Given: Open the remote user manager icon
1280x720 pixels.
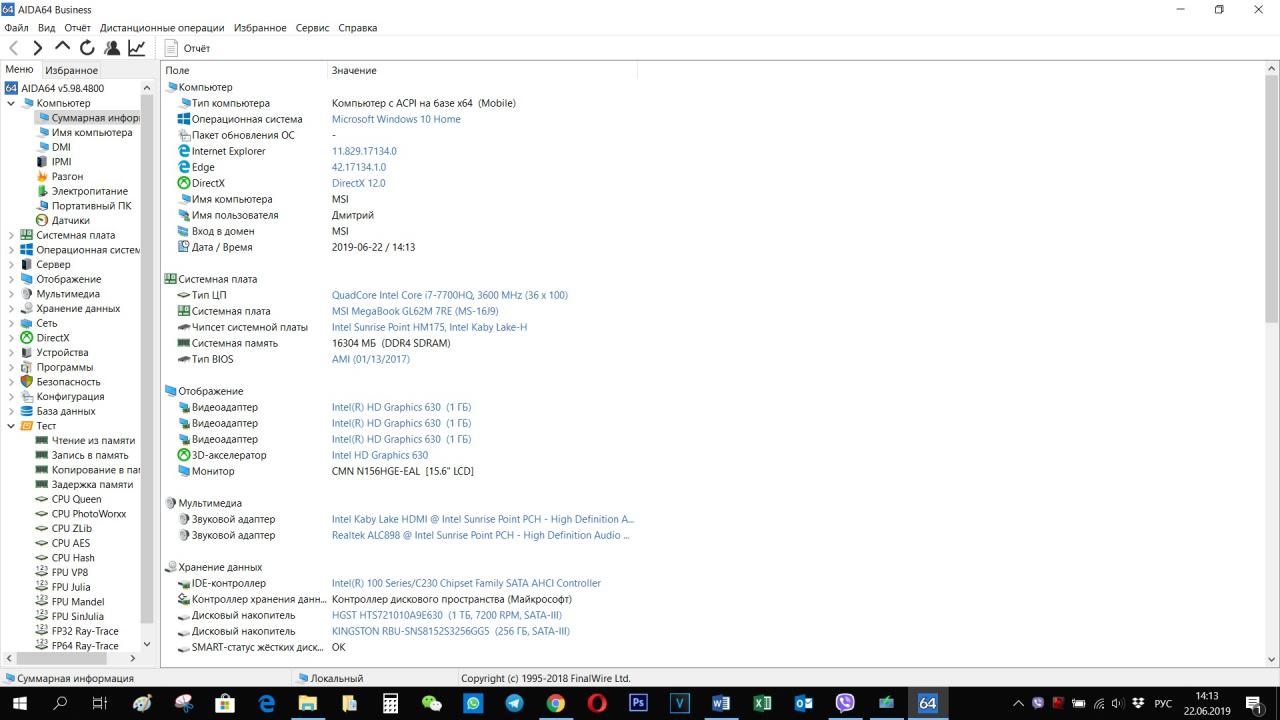Looking at the screenshot, I should (x=112, y=48).
